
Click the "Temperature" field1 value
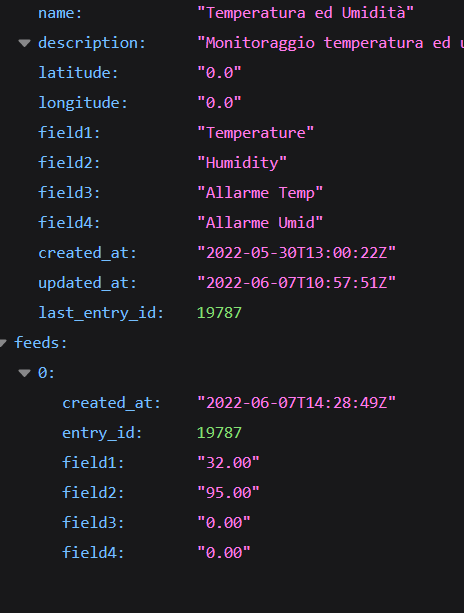coord(255,133)
